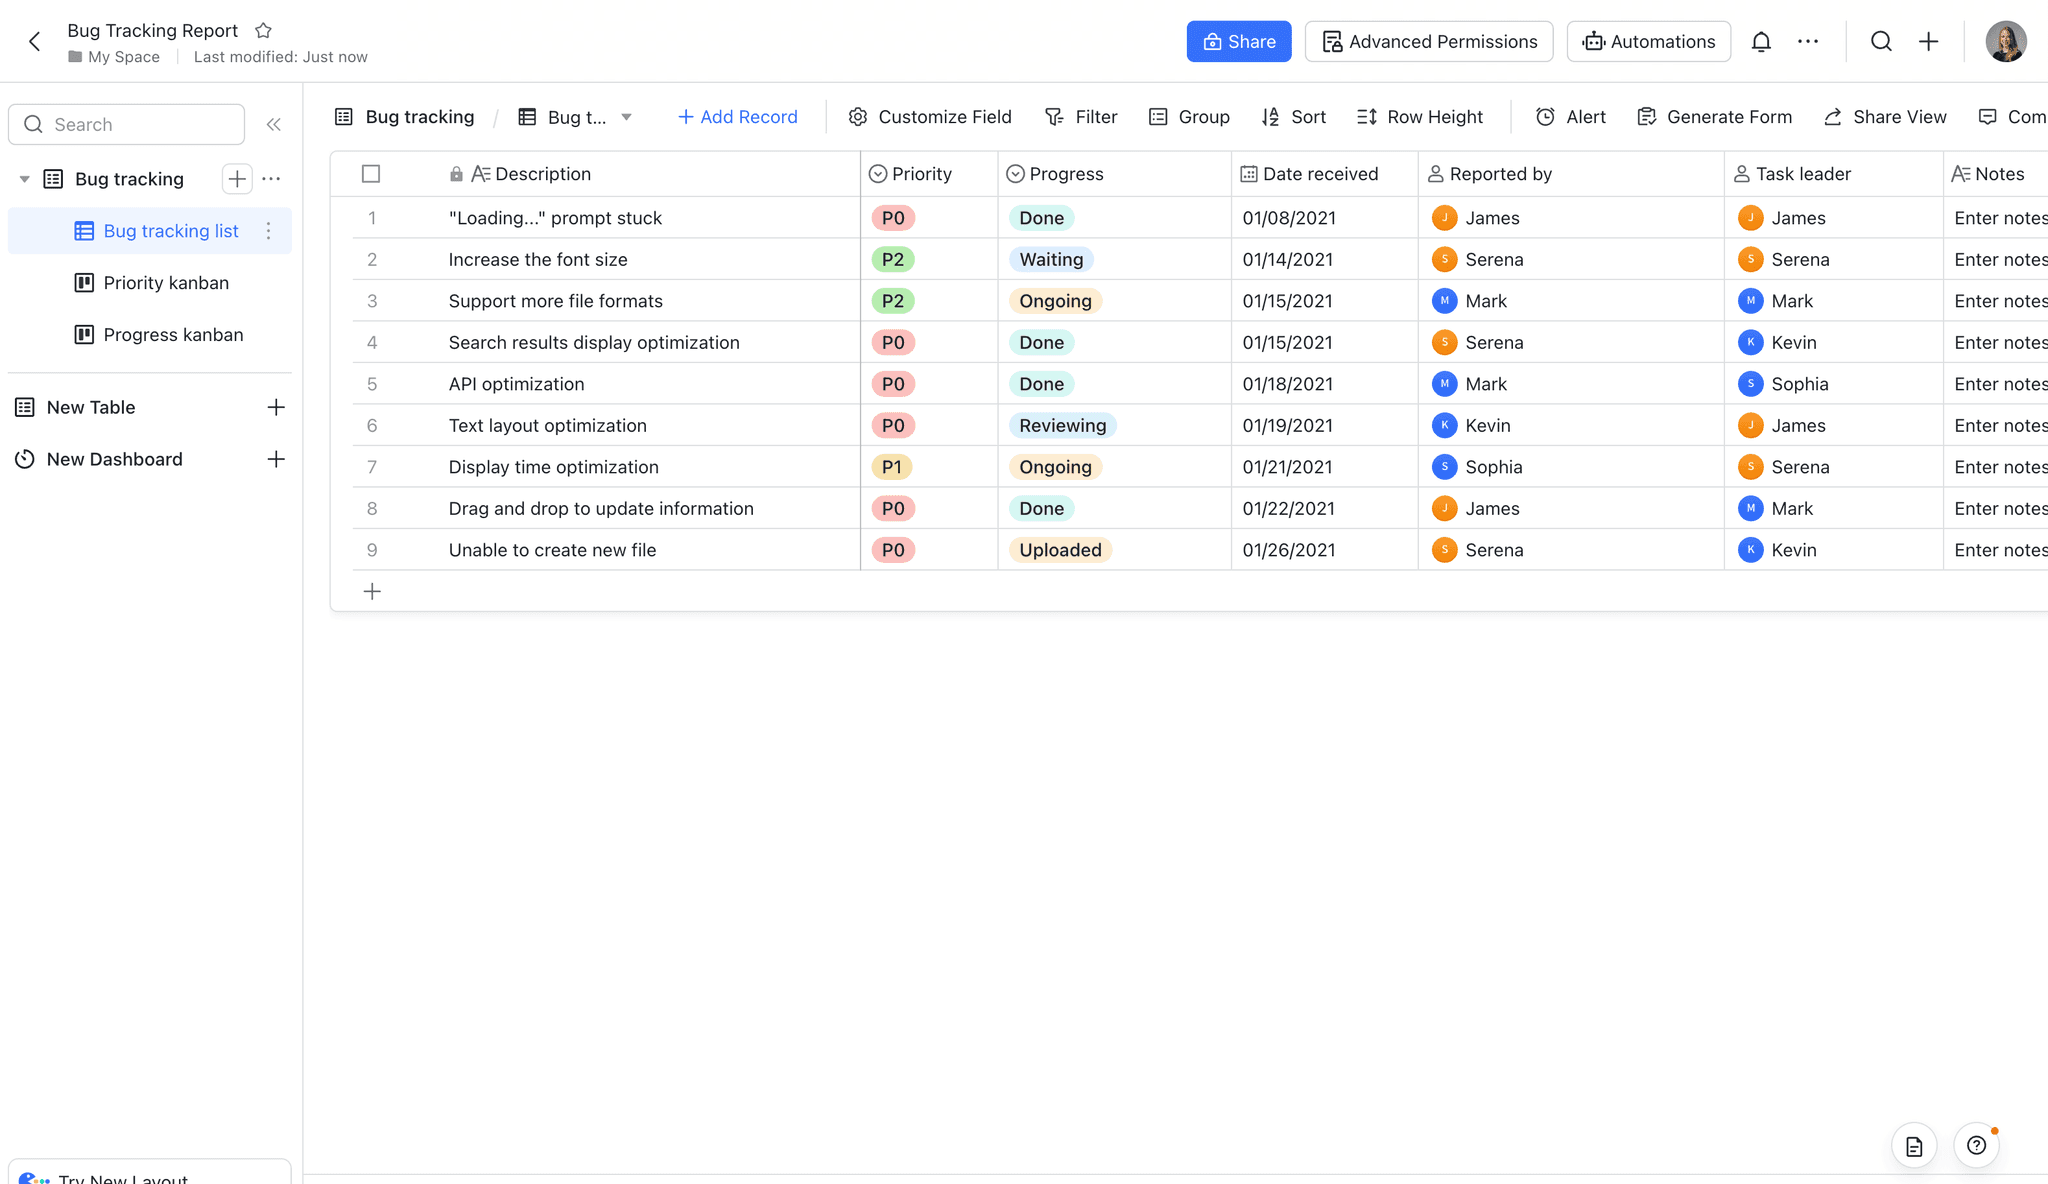Select the checkbox in the table header row
The image size is (2048, 1184).
(x=370, y=173)
